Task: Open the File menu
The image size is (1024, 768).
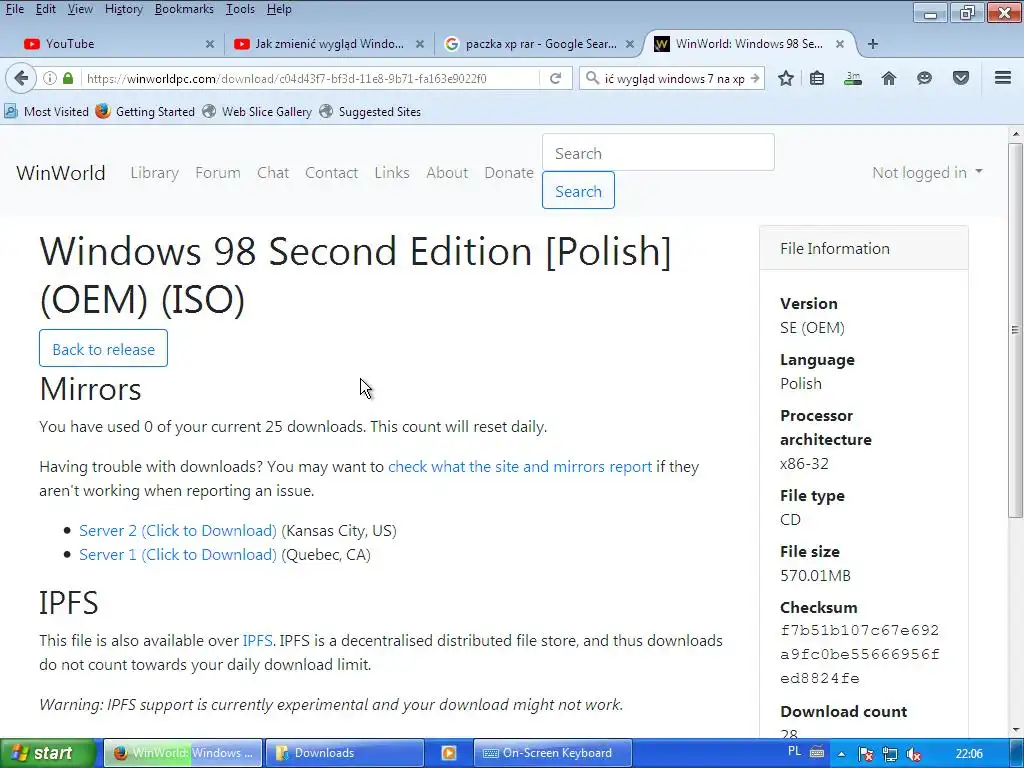Action: 14,9
